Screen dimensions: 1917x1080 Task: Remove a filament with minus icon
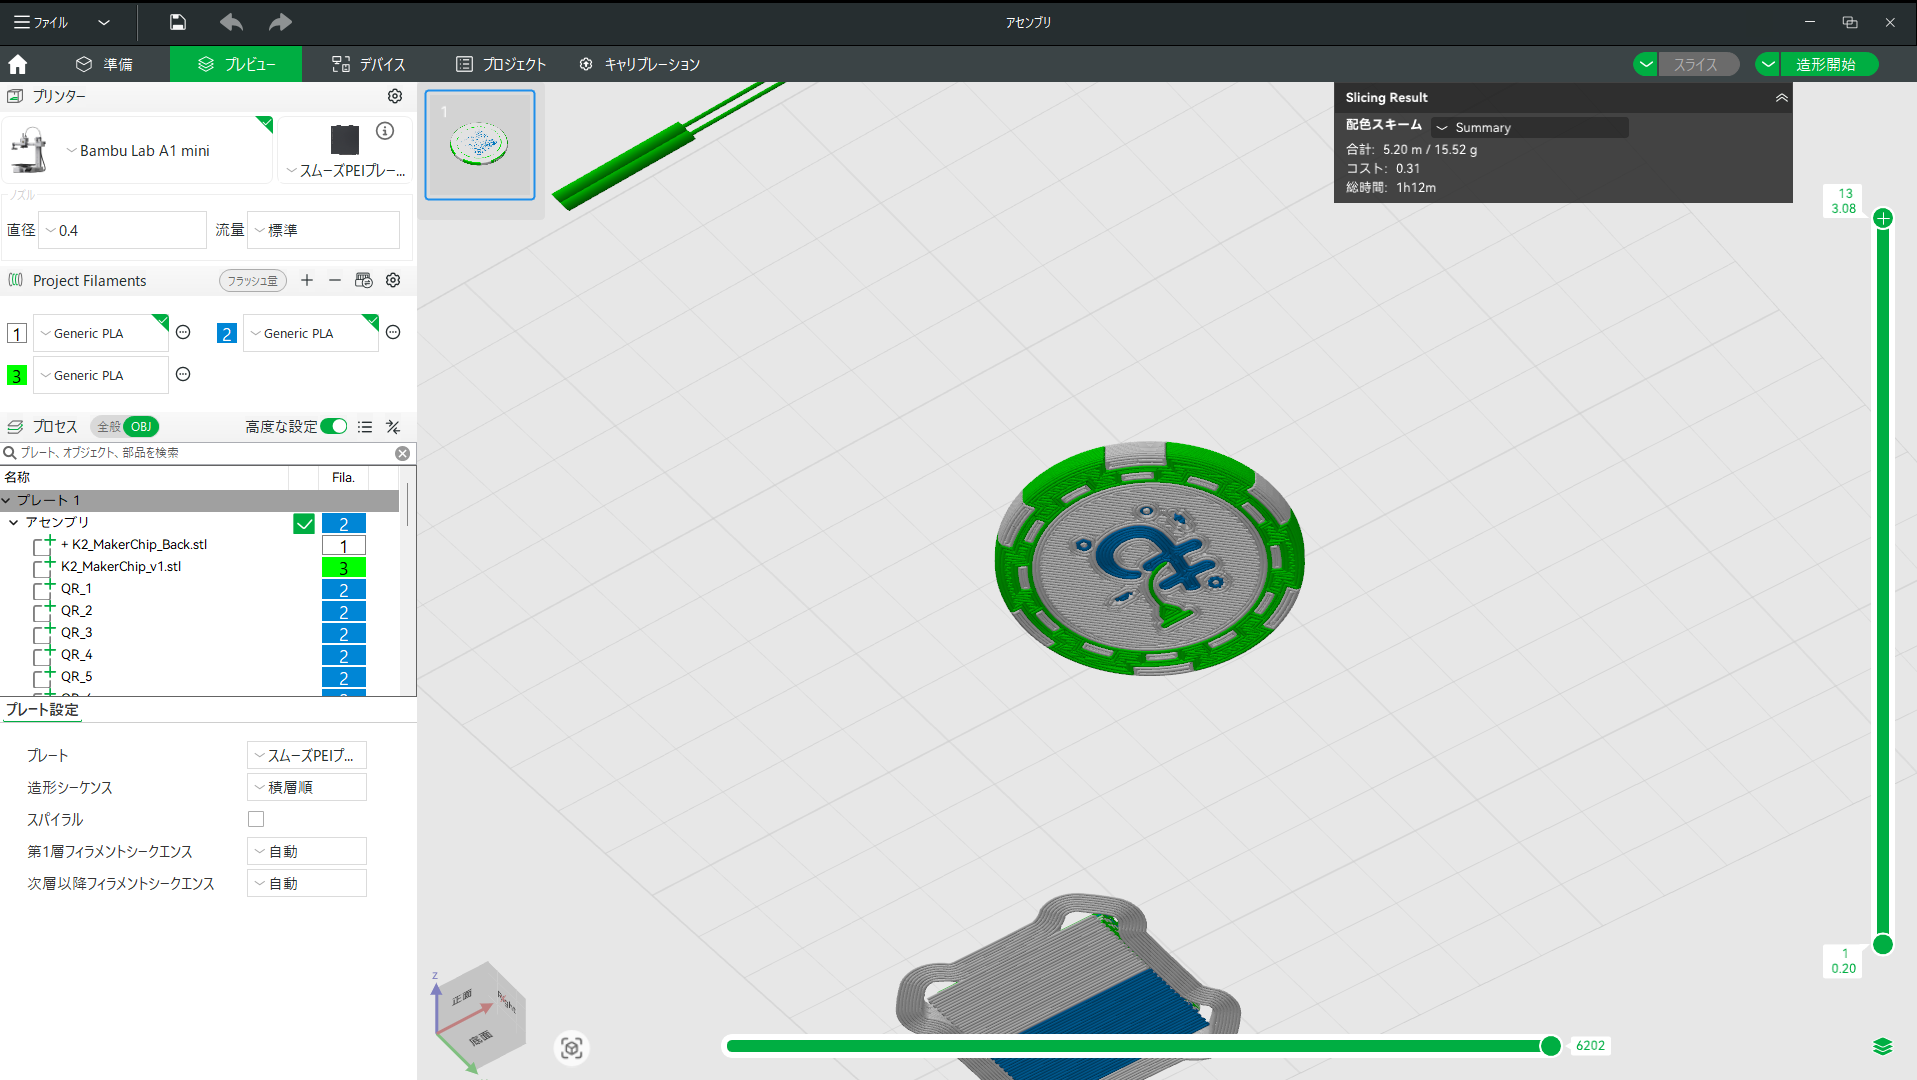pos(335,280)
